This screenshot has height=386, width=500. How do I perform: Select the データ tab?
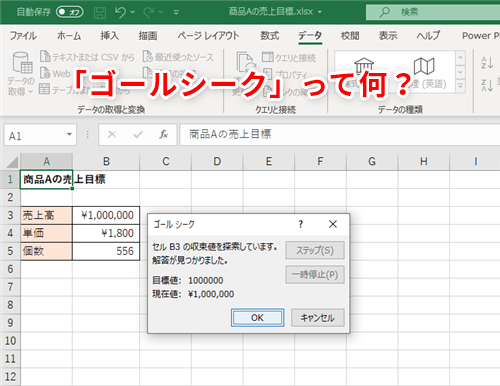pos(310,36)
